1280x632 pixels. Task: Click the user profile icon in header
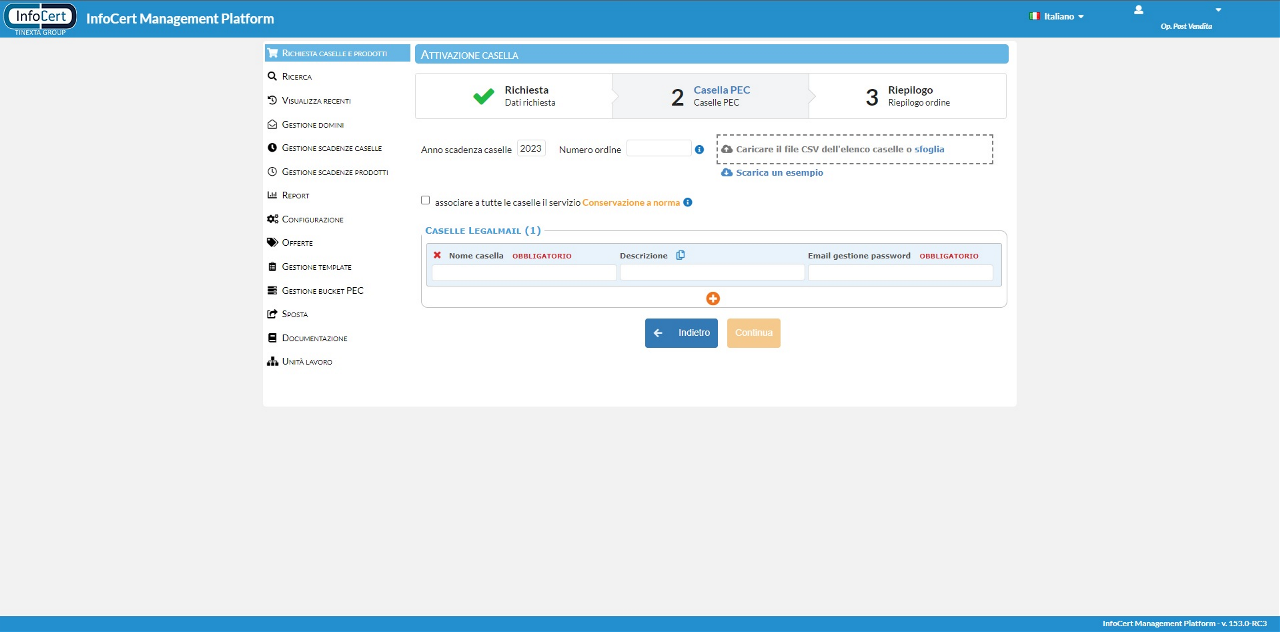pos(1138,10)
